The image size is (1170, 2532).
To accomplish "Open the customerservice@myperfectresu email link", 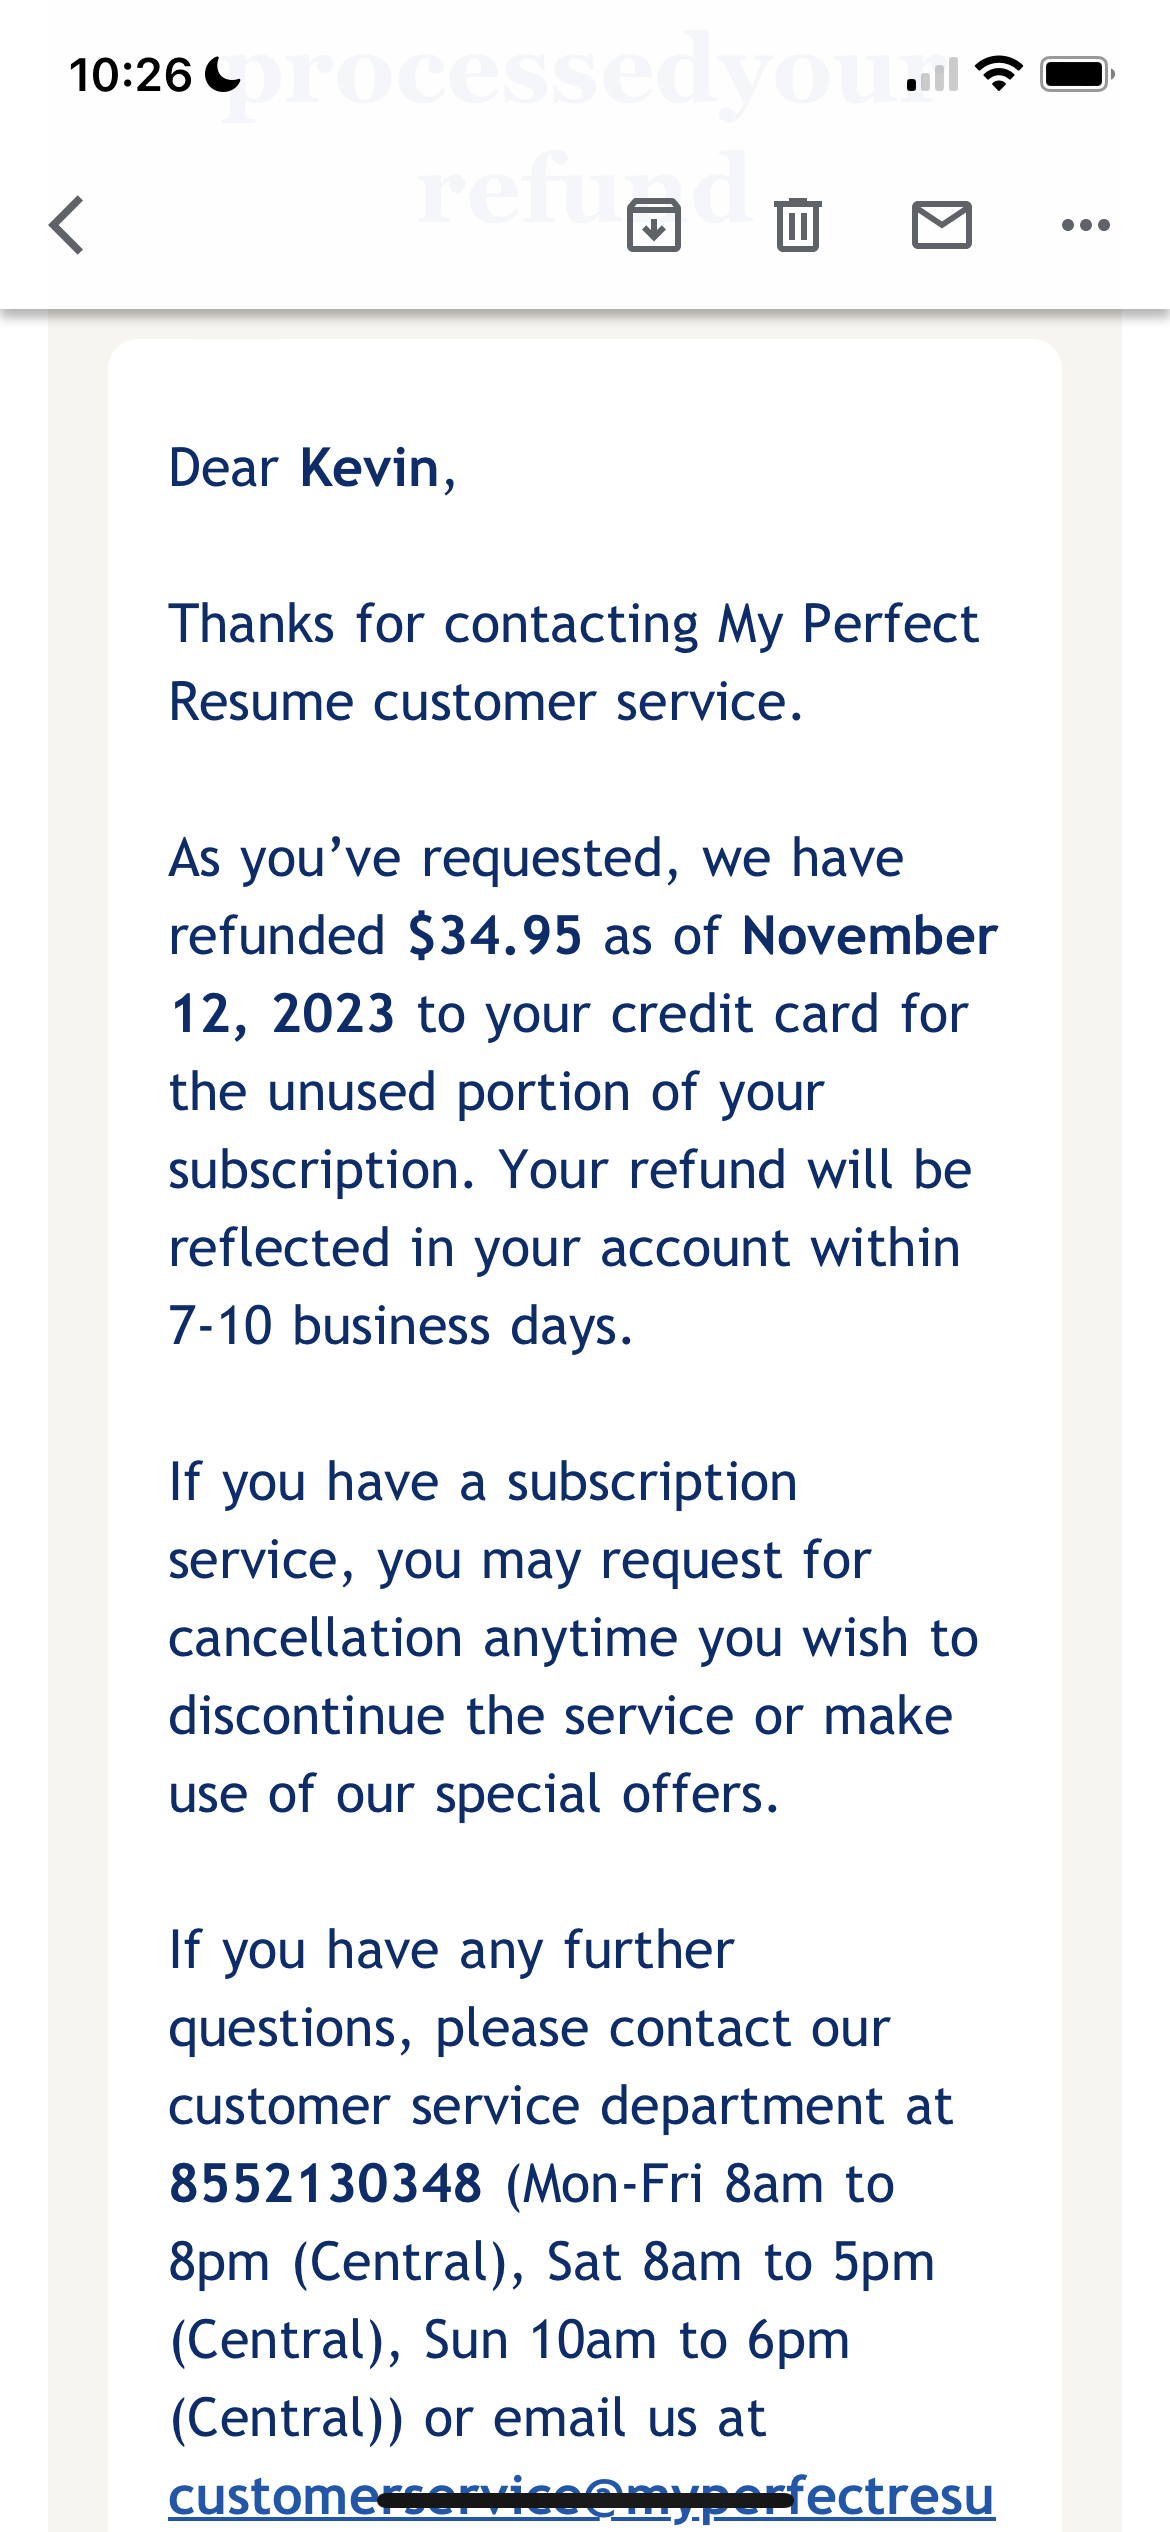I will 581,2496.
